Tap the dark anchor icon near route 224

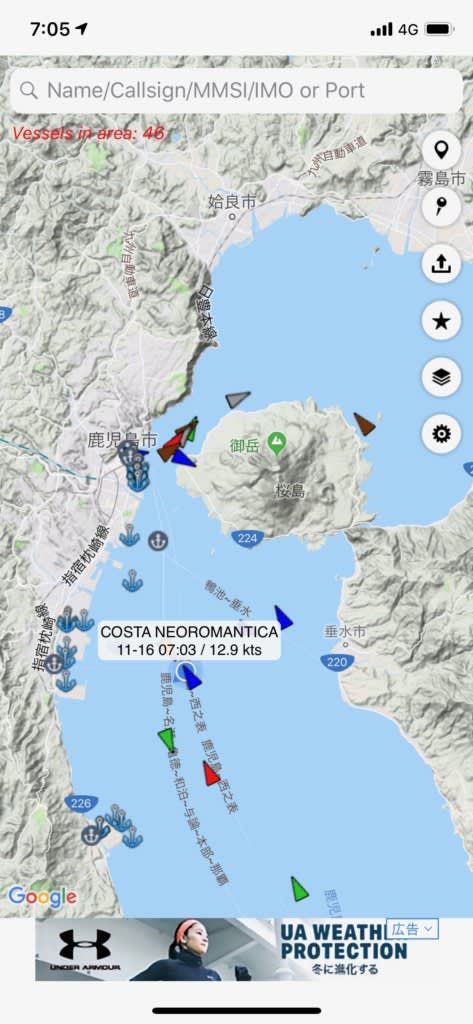[157, 541]
